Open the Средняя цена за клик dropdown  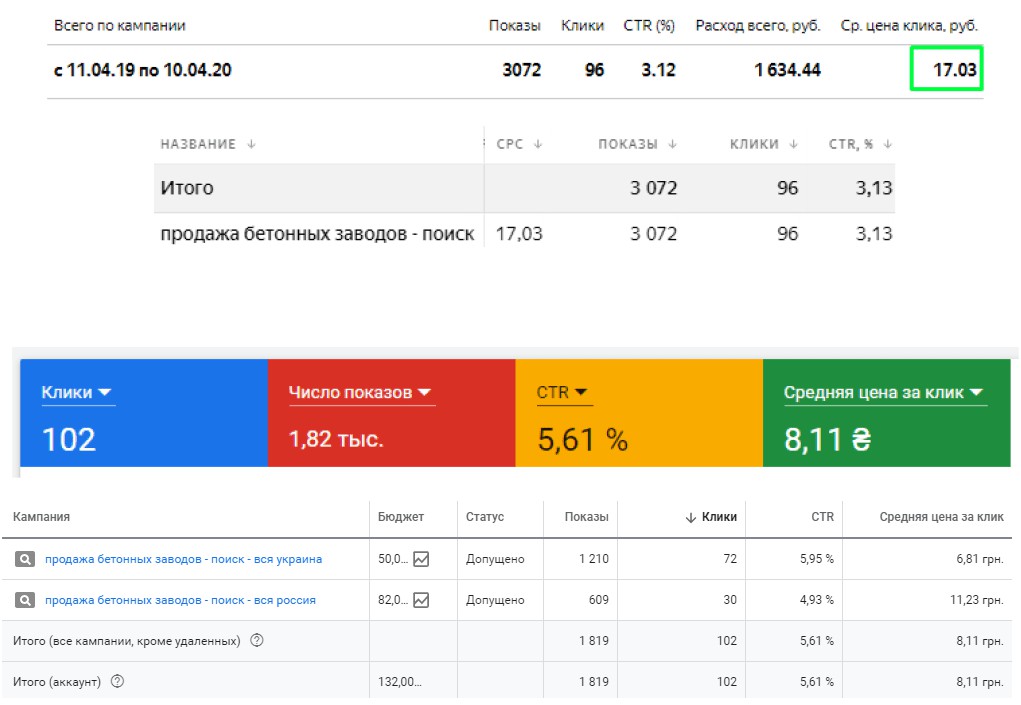click(884, 393)
